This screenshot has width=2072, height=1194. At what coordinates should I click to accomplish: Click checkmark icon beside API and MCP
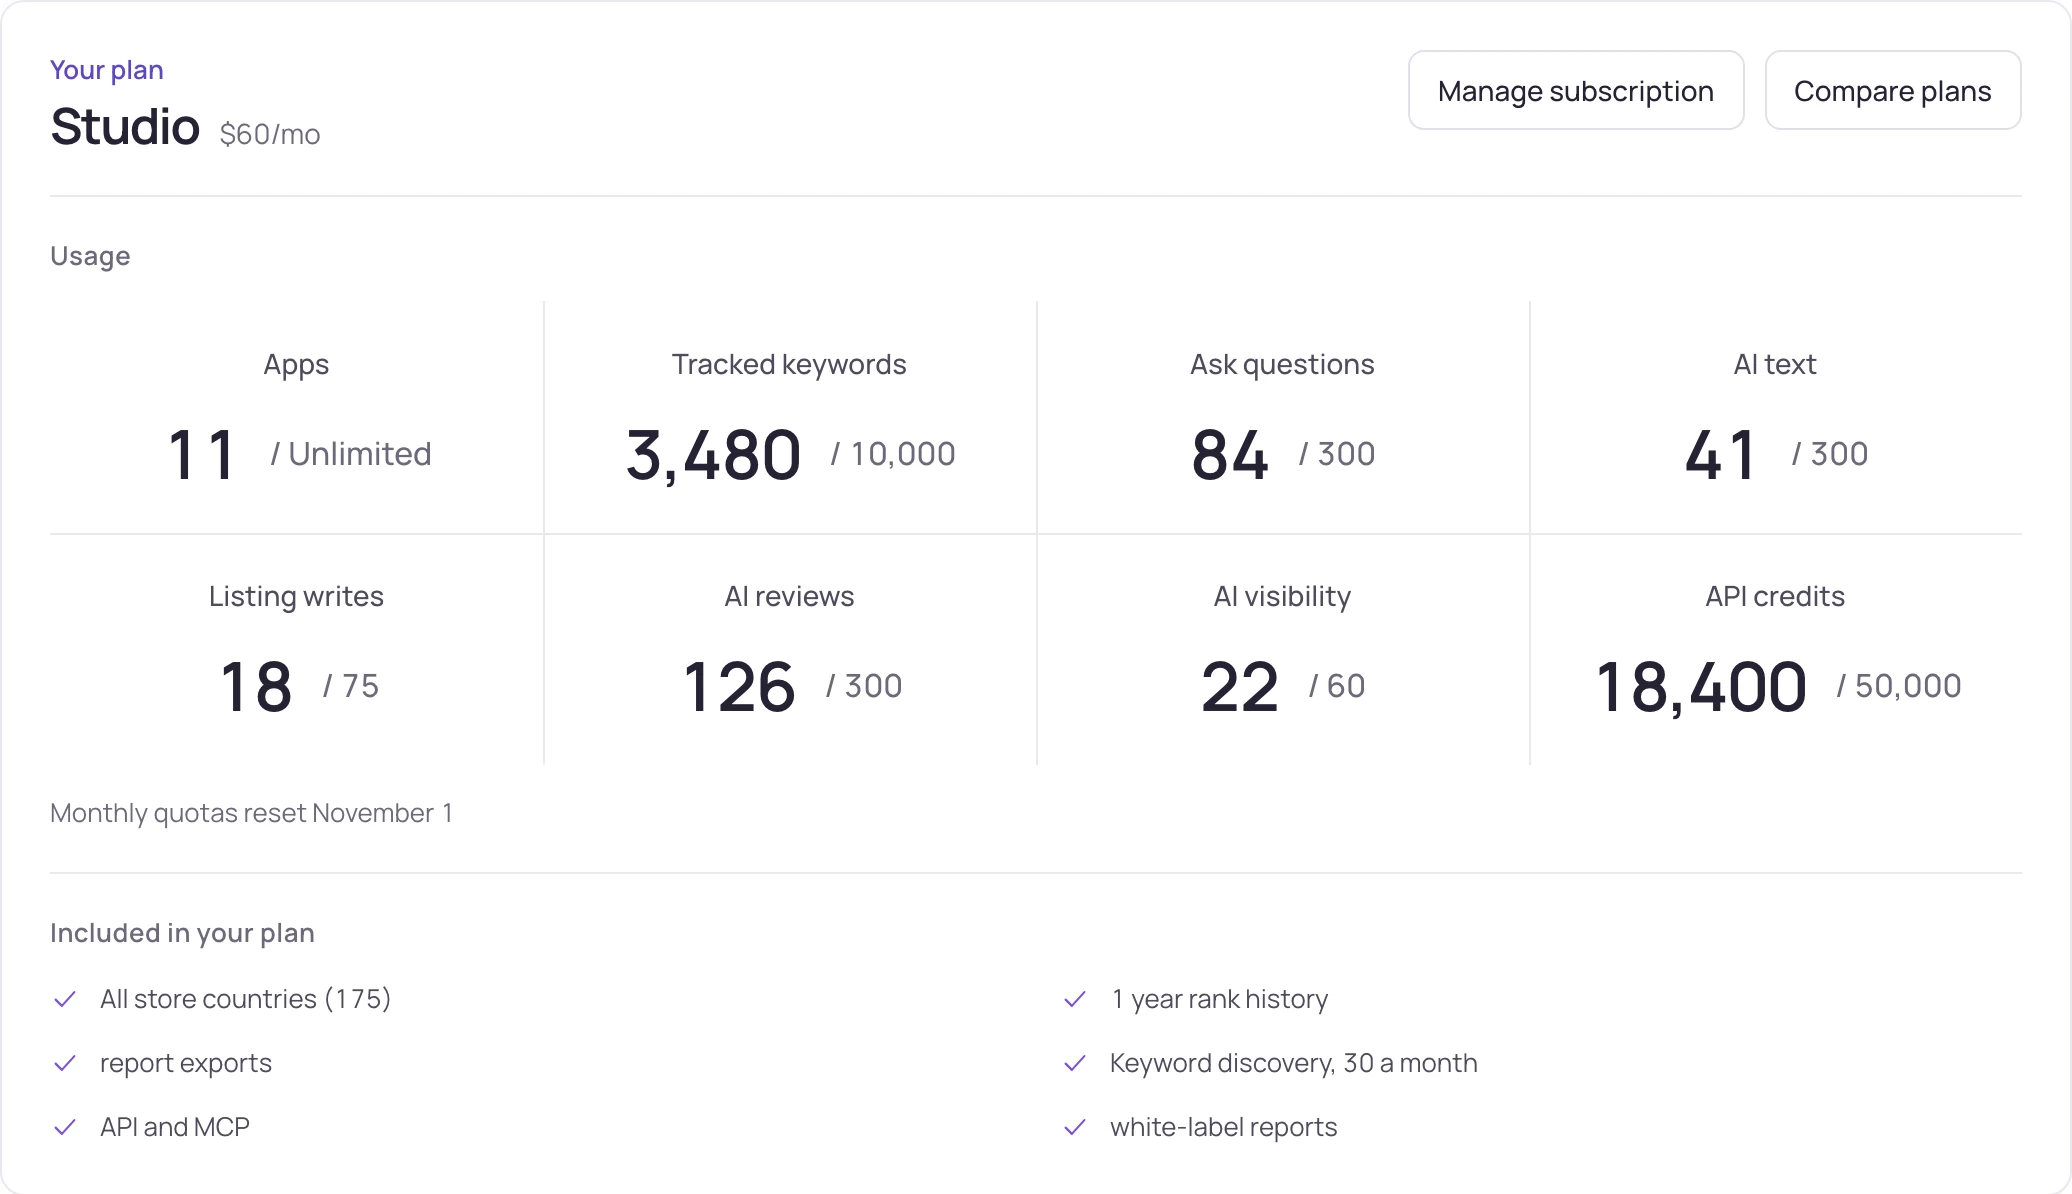pos(65,1127)
